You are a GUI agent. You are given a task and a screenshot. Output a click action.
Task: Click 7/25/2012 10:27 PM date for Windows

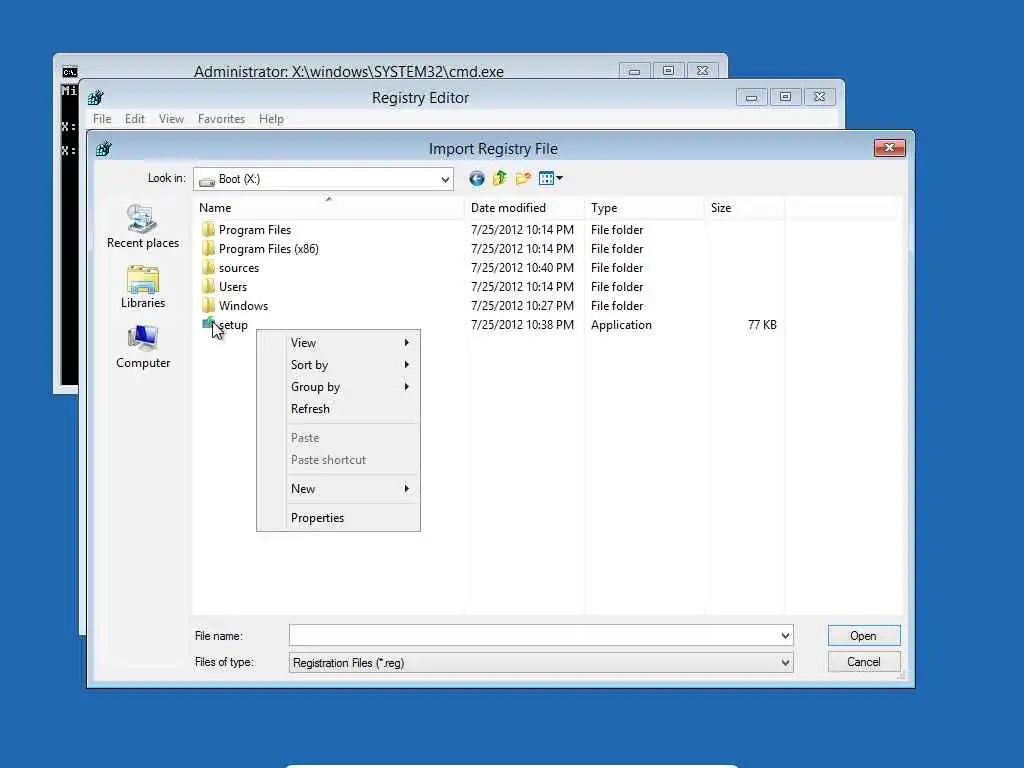522,306
